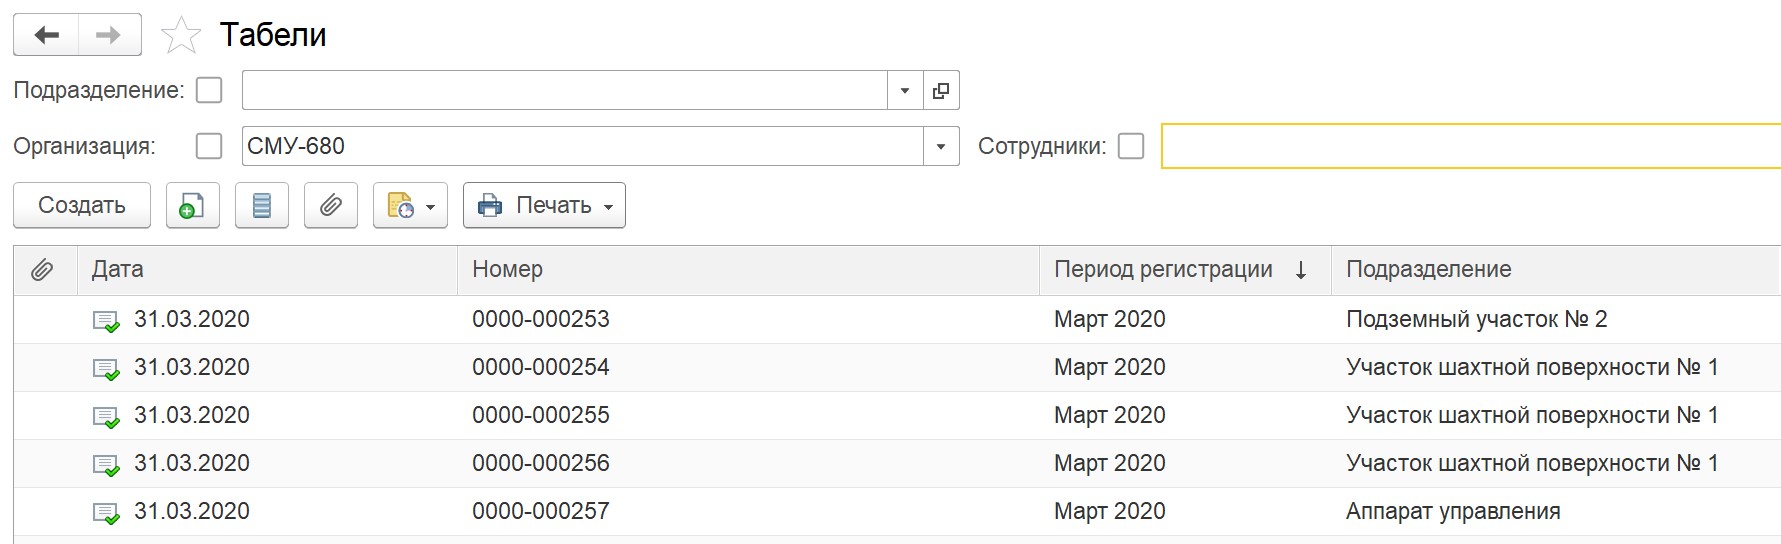Add Табели to favorites with star icon

tap(181, 36)
